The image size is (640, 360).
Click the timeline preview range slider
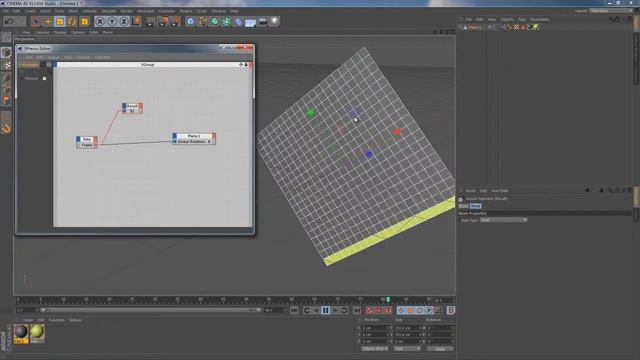(x=150, y=310)
